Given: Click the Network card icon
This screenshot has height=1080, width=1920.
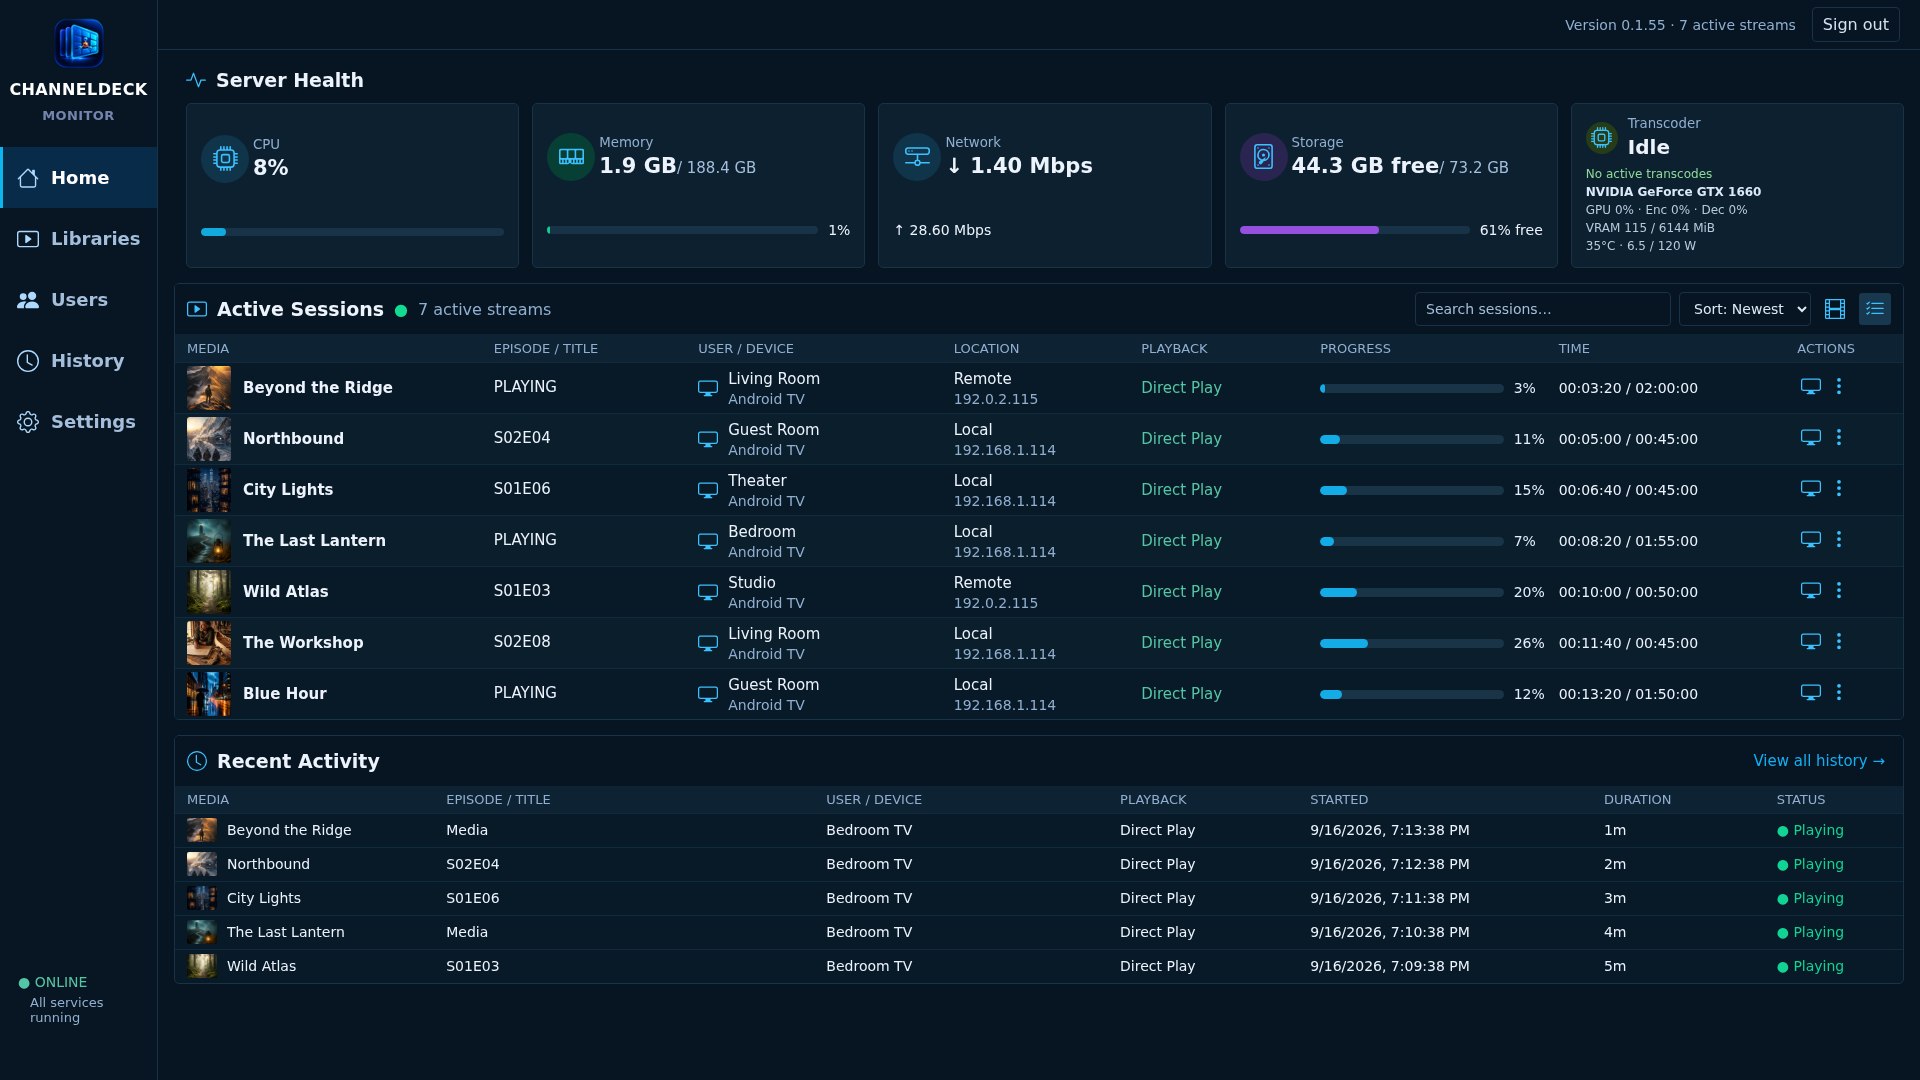Looking at the screenshot, I should [917, 157].
